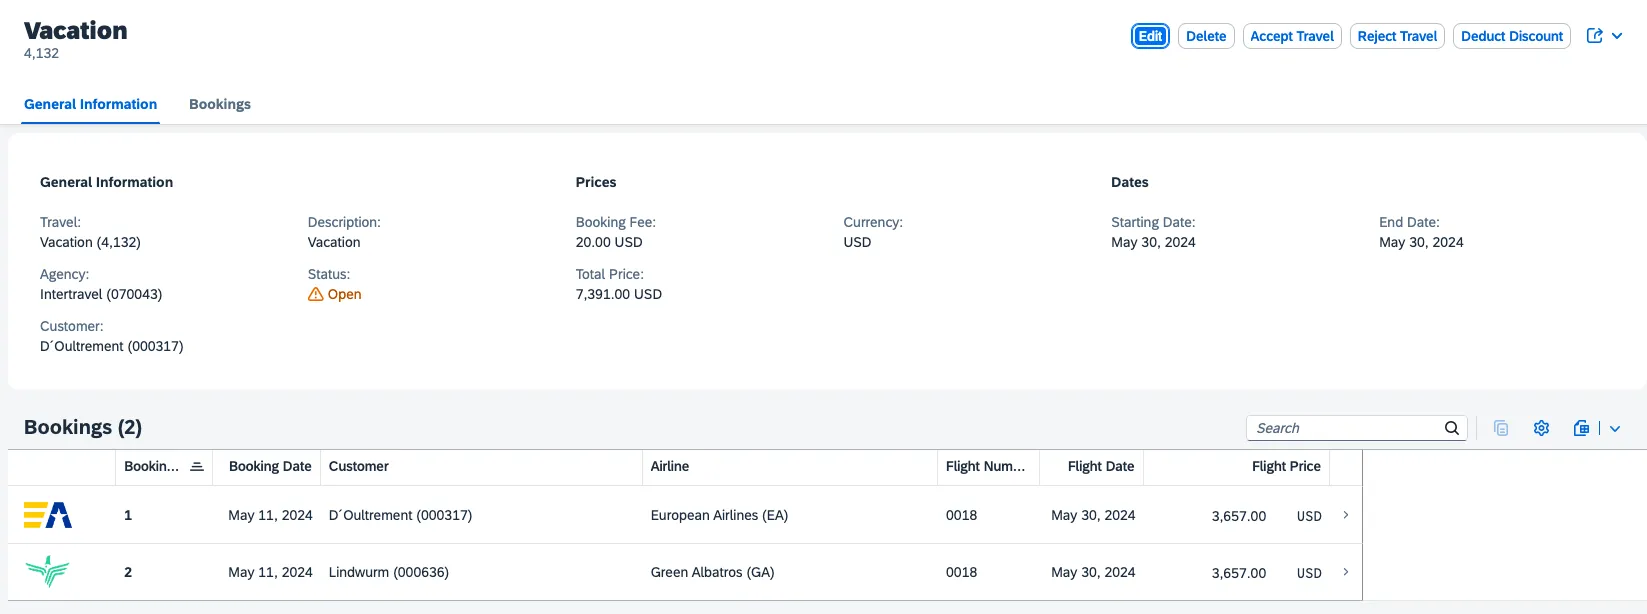Open the export options dropdown arrow
The image size is (1647, 614).
pos(1615,428)
